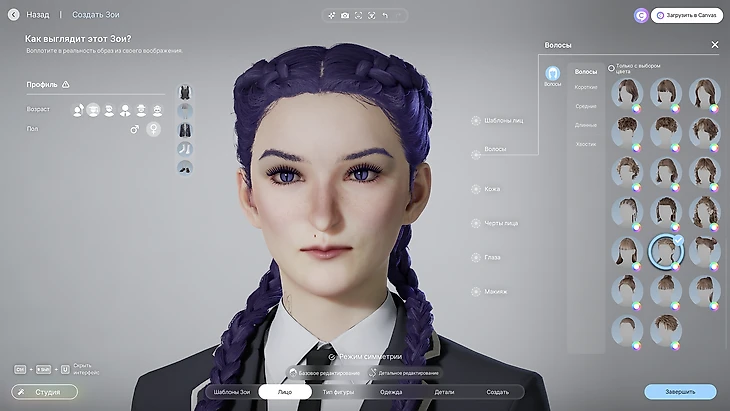Choose the female gender symbol
Viewport: 730px width, 411px height.
click(x=153, y=129)
